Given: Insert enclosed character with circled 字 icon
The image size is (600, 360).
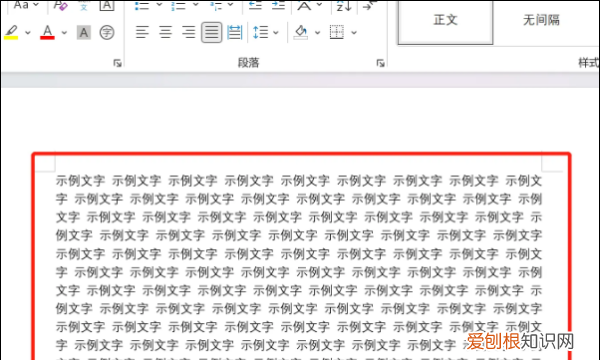Looking at the screenshot, I should click(107, 33).
